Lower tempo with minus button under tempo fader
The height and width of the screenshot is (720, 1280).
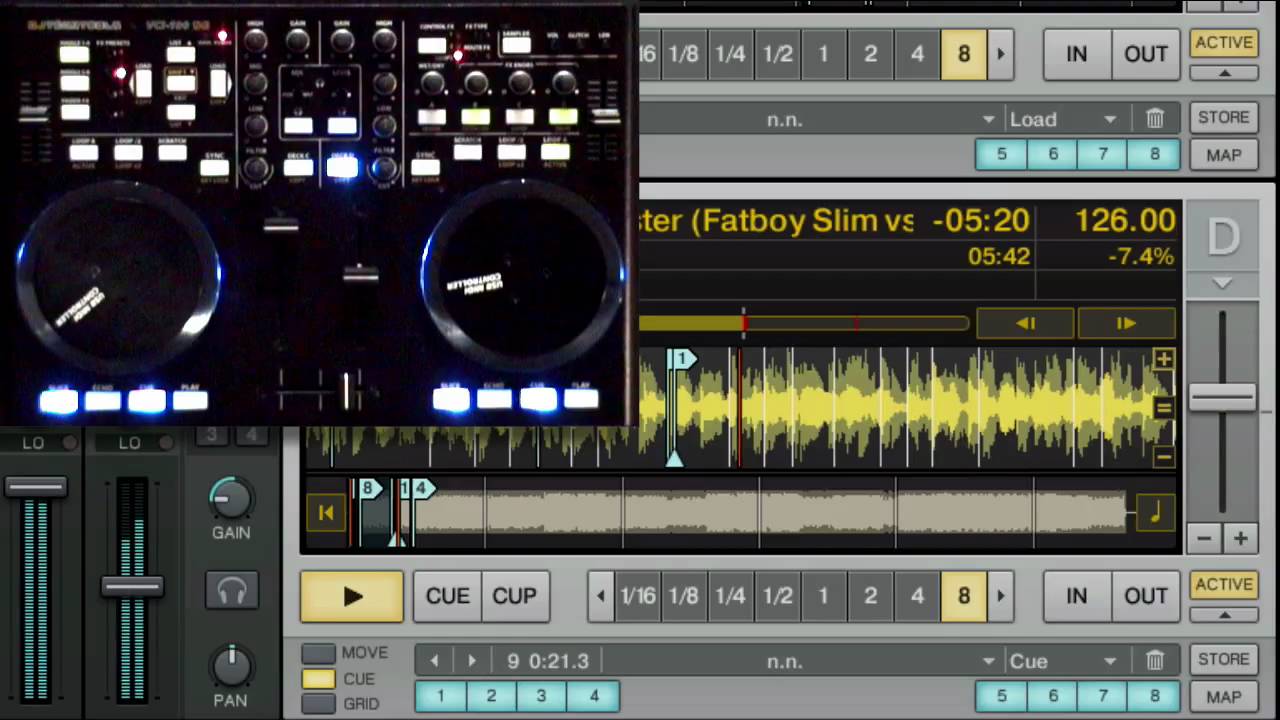[x=1204, y=538]
